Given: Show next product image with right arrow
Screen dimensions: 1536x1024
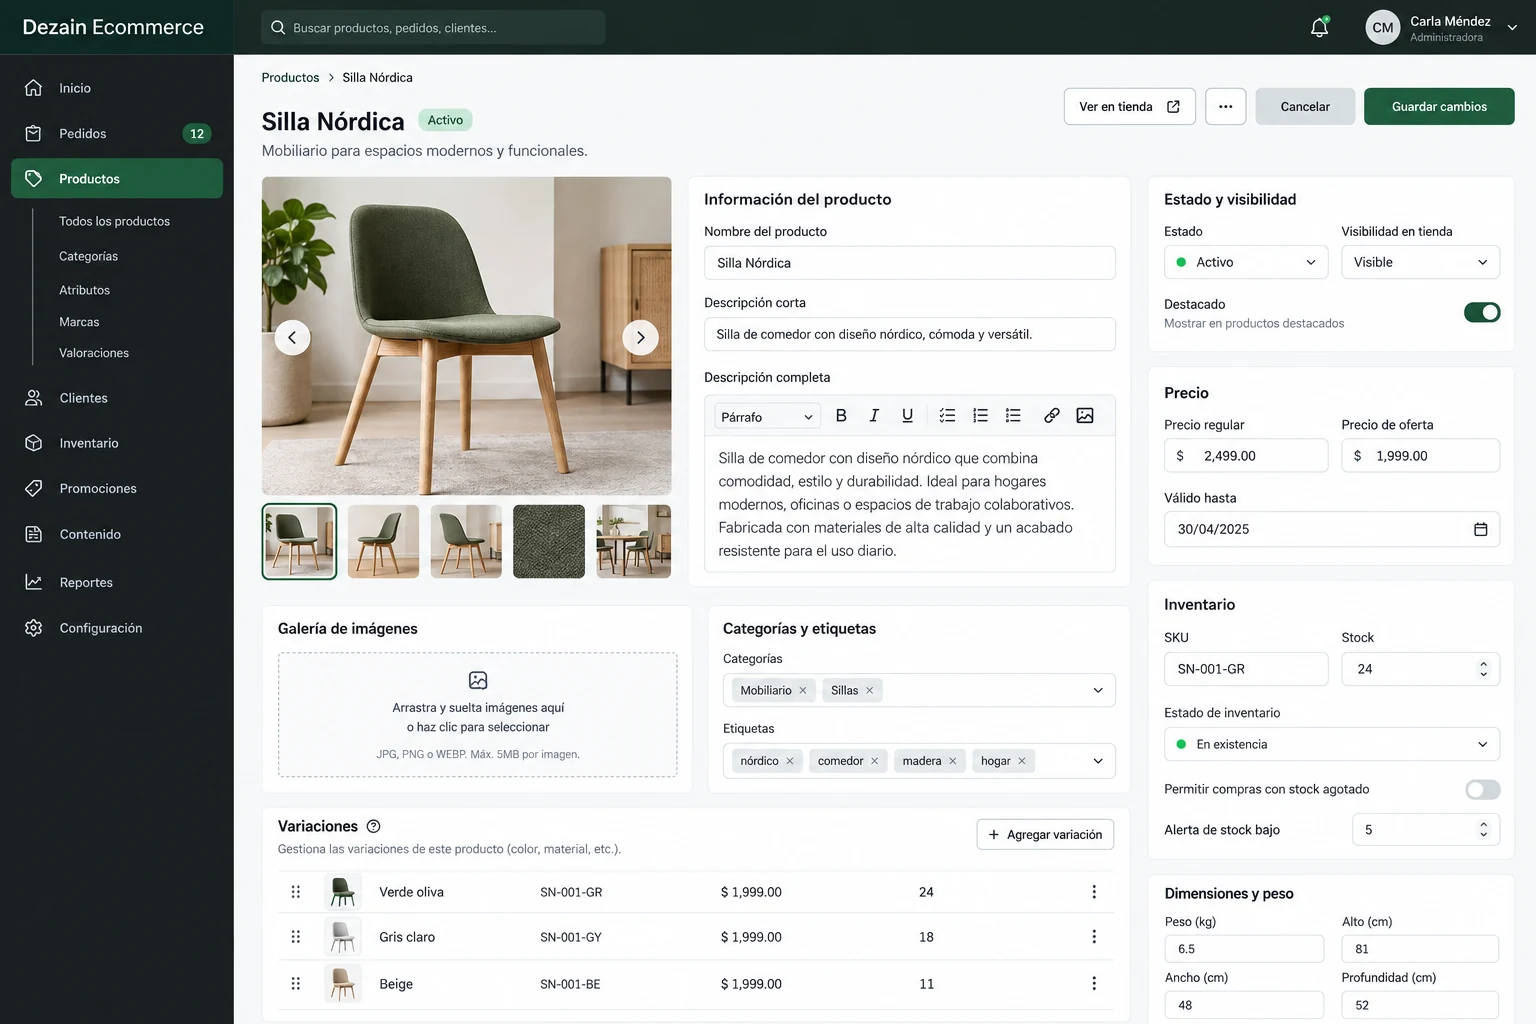Looking at the screenshot, I should [x=640, y=337].
